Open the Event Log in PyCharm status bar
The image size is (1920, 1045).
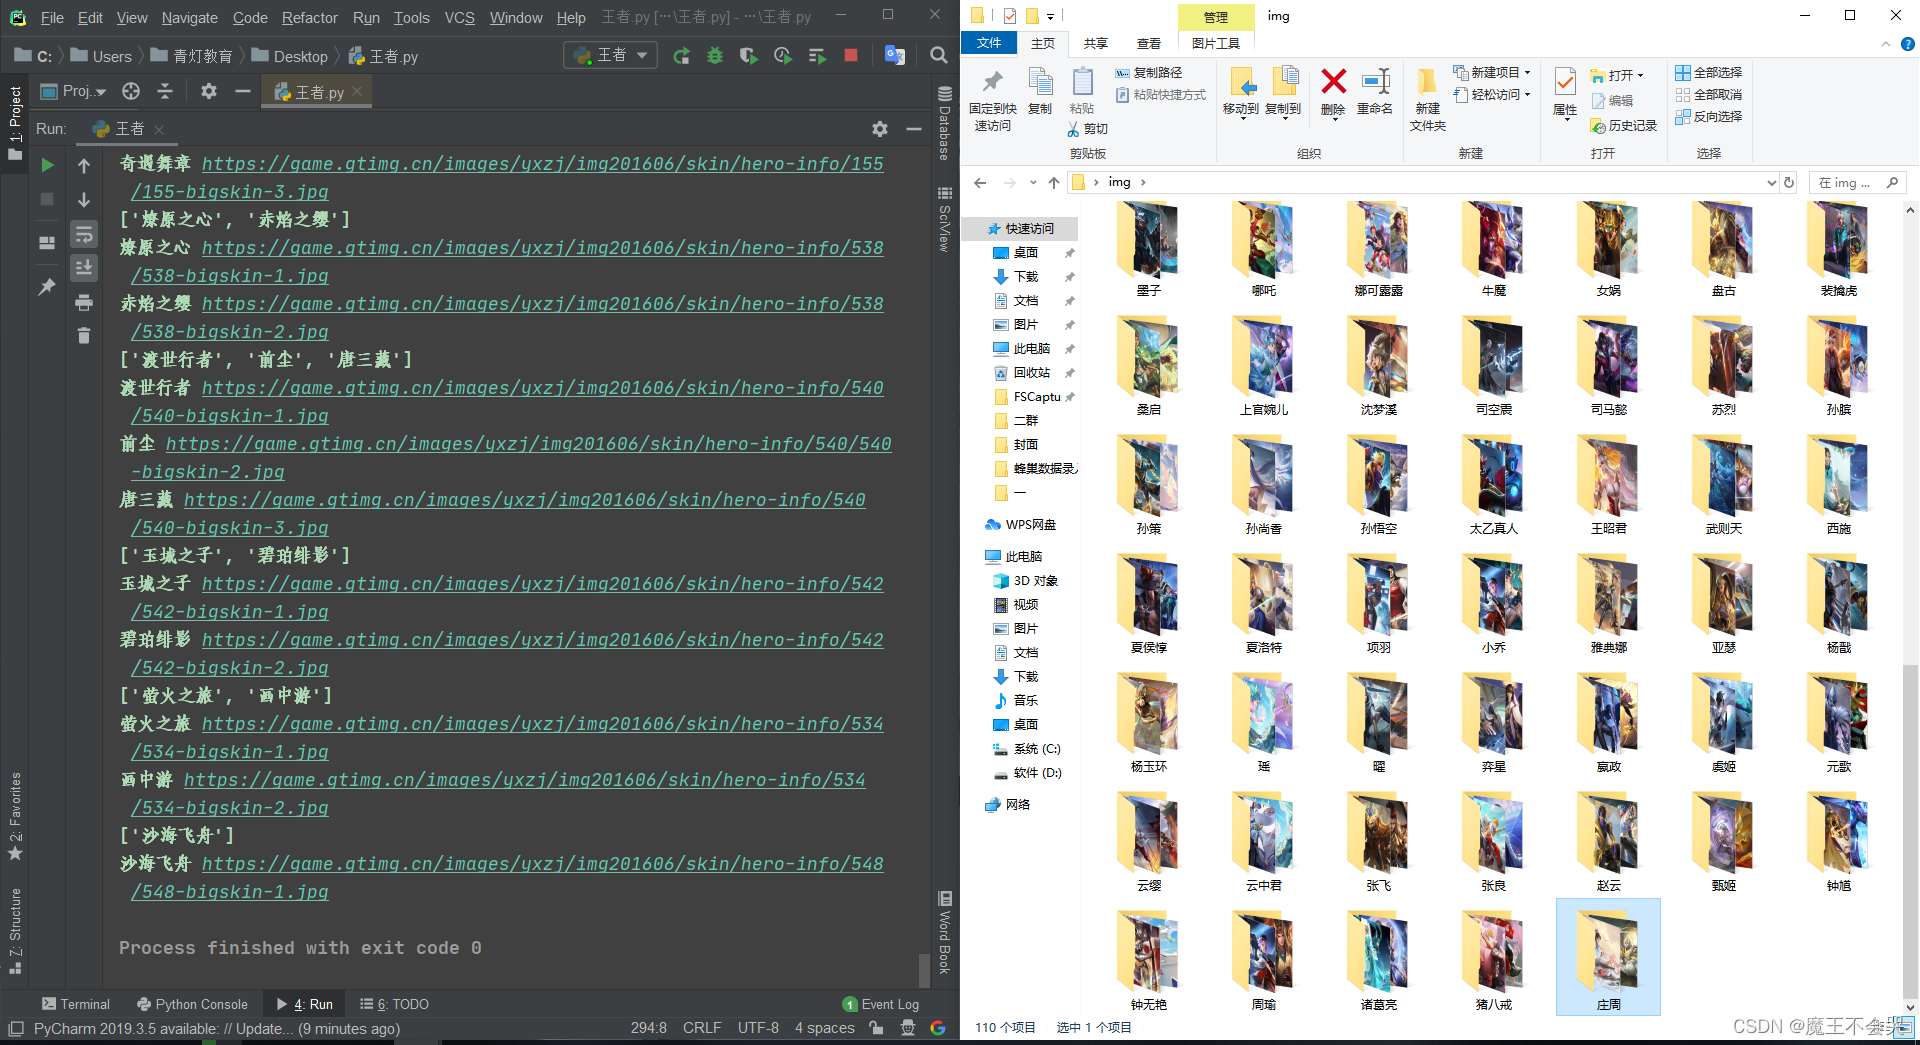[881, 1004]
